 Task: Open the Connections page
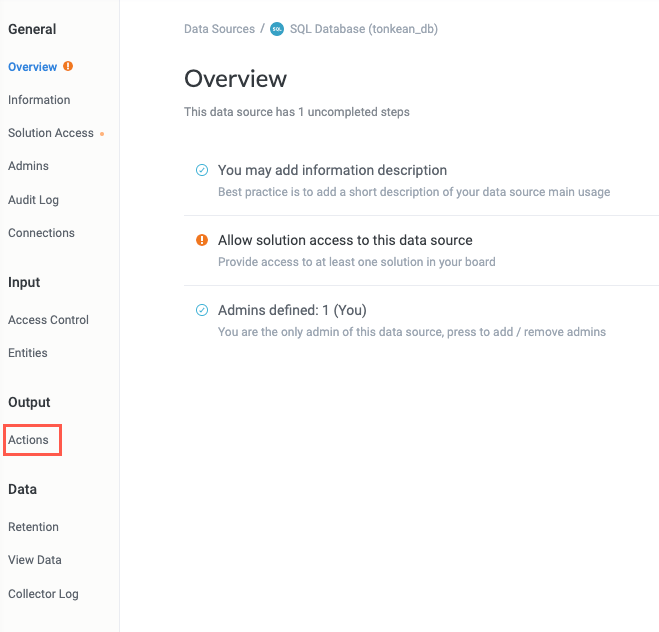click(x=41, y=233)
